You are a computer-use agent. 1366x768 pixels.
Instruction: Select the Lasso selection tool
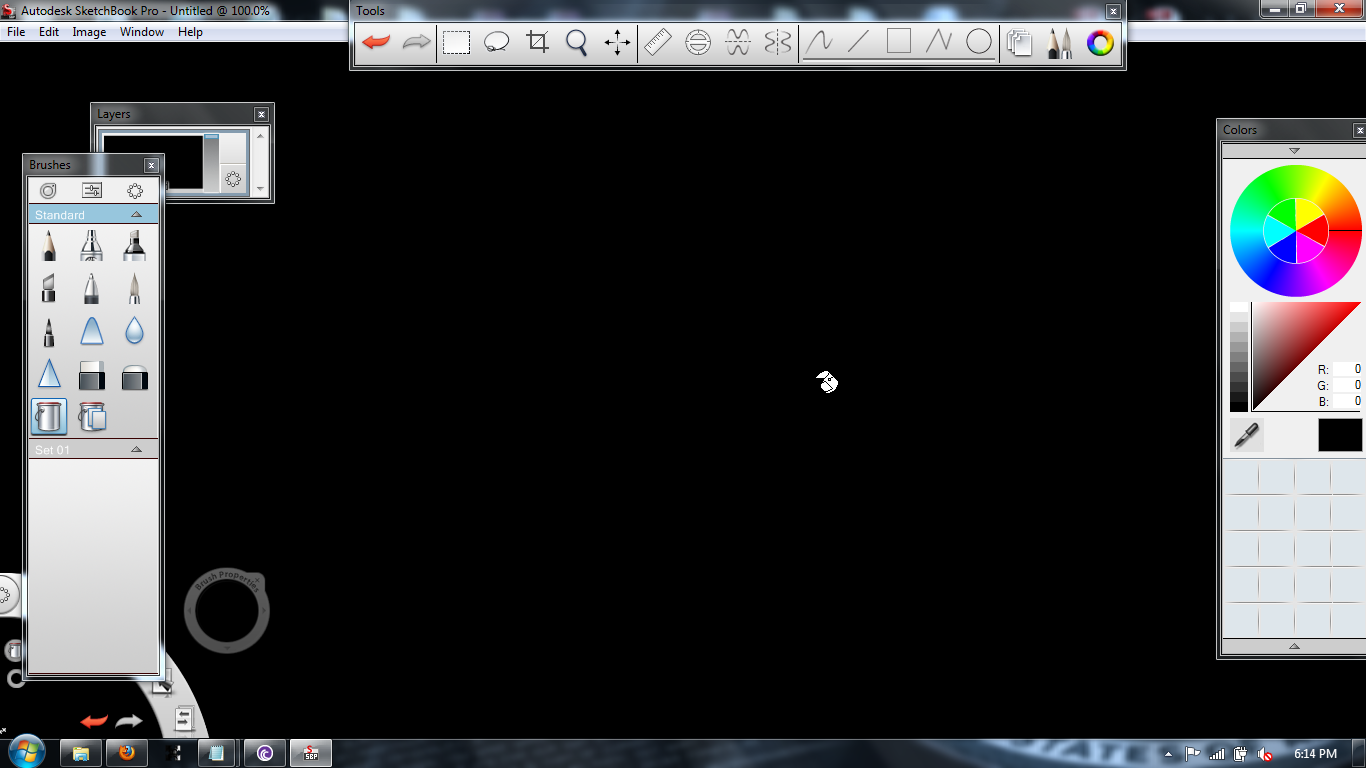pos(497,42)
